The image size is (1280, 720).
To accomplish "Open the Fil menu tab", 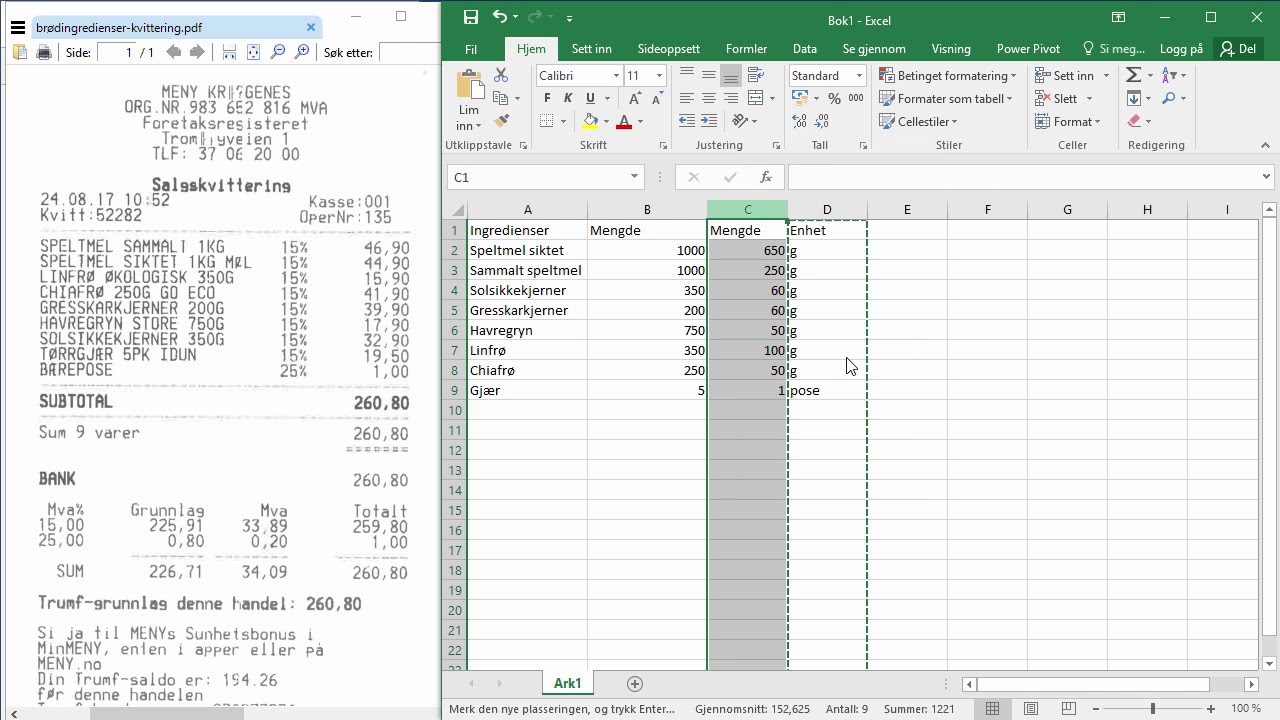I will click(471, 49).
